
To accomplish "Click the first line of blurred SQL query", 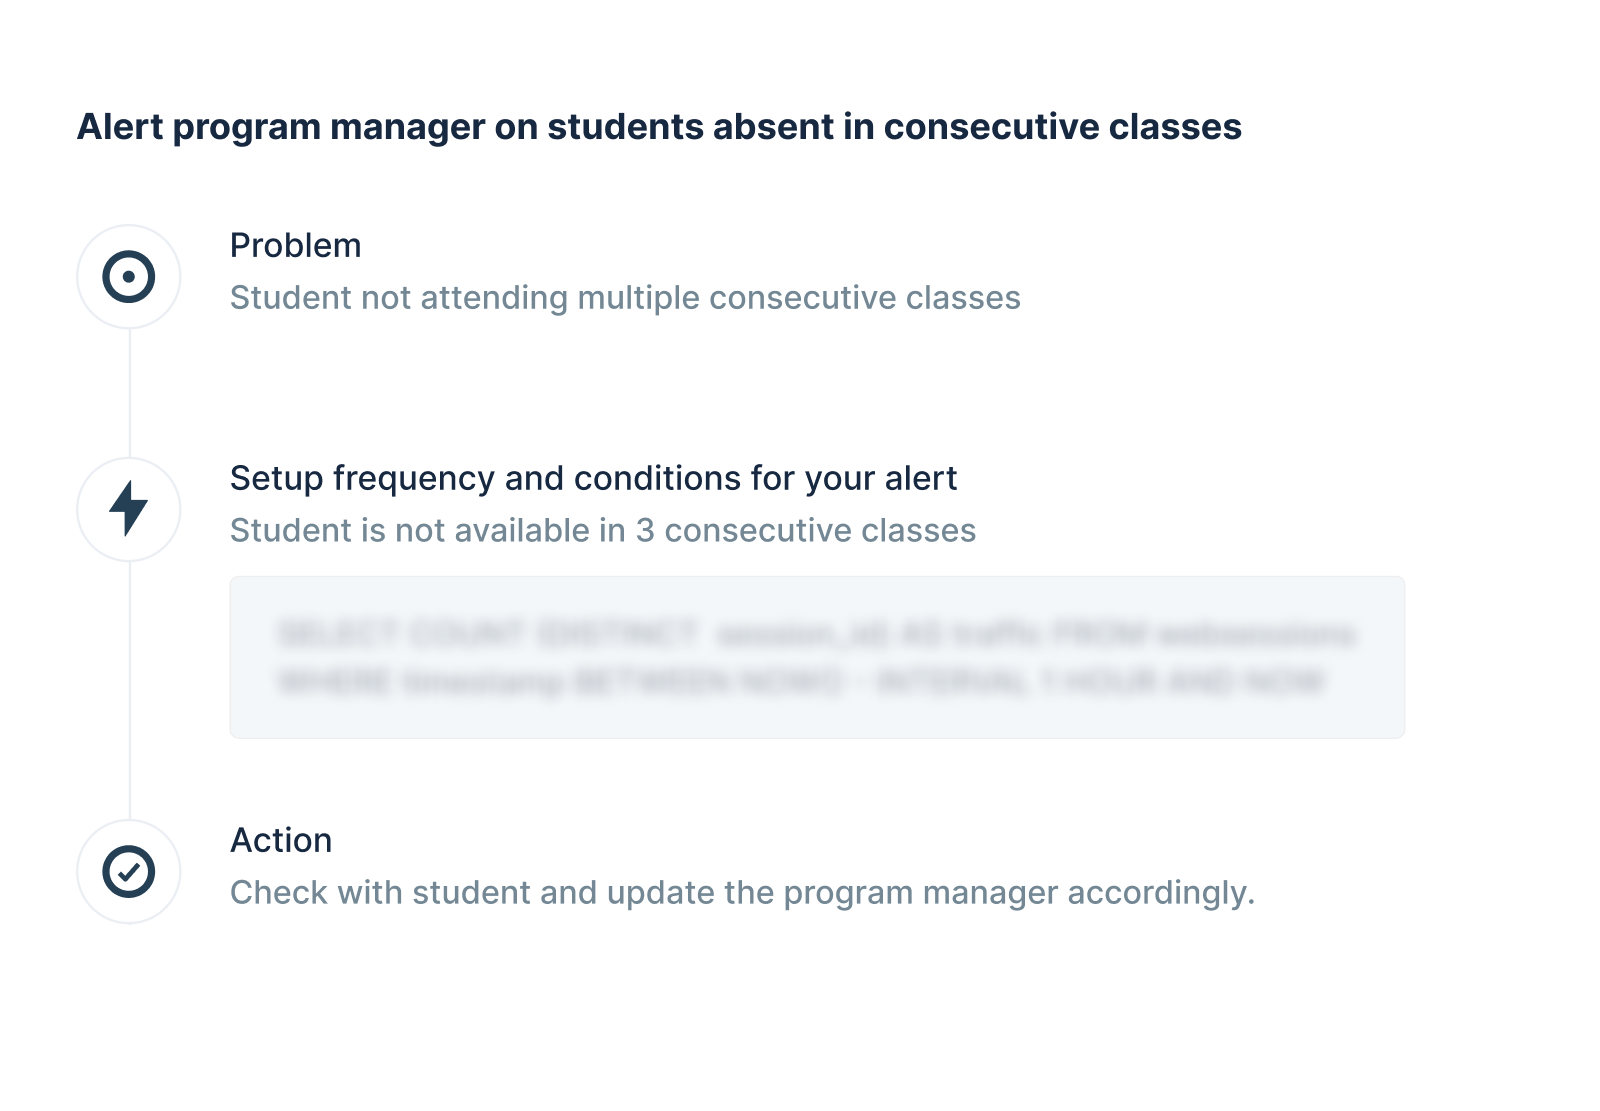I will point(816,633).
